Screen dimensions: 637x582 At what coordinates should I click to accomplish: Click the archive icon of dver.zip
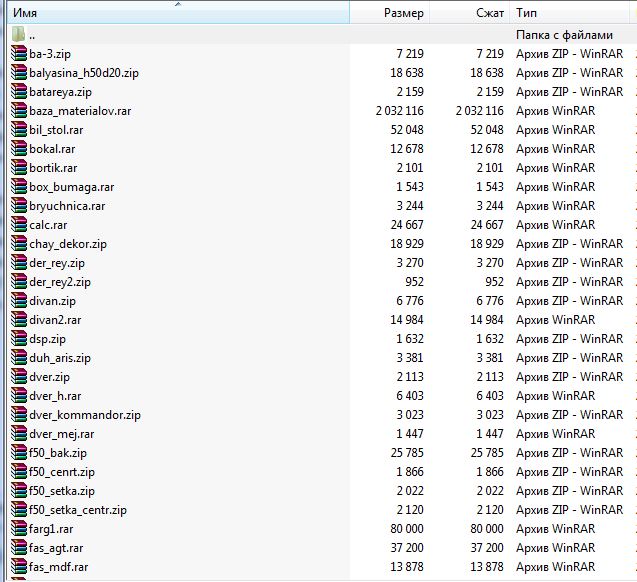[19, 377]
